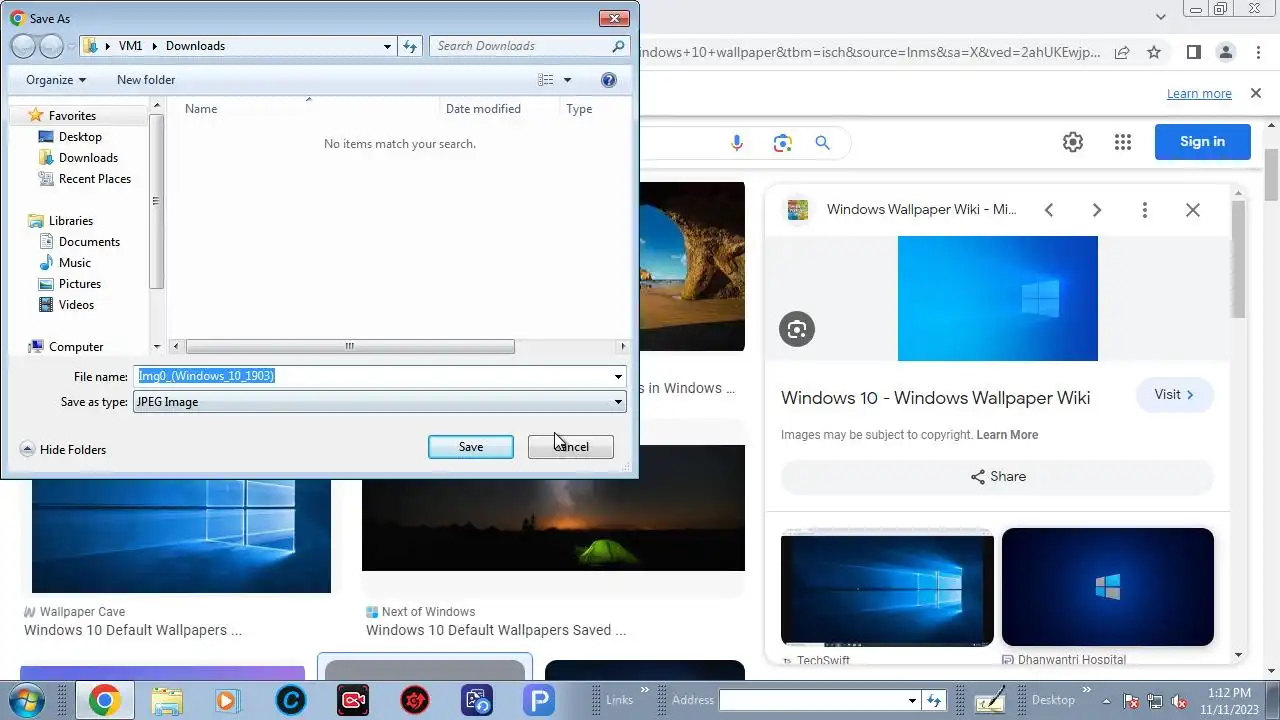
Task: Open the Windows Start button
Action: 27,700
